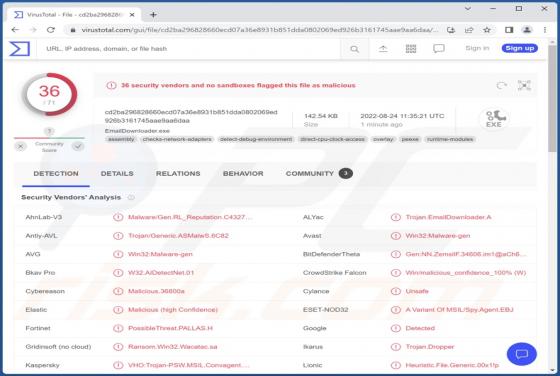
Task: Click the info icon beside Security Vendors' Analysis
Action: click(131, 197)
